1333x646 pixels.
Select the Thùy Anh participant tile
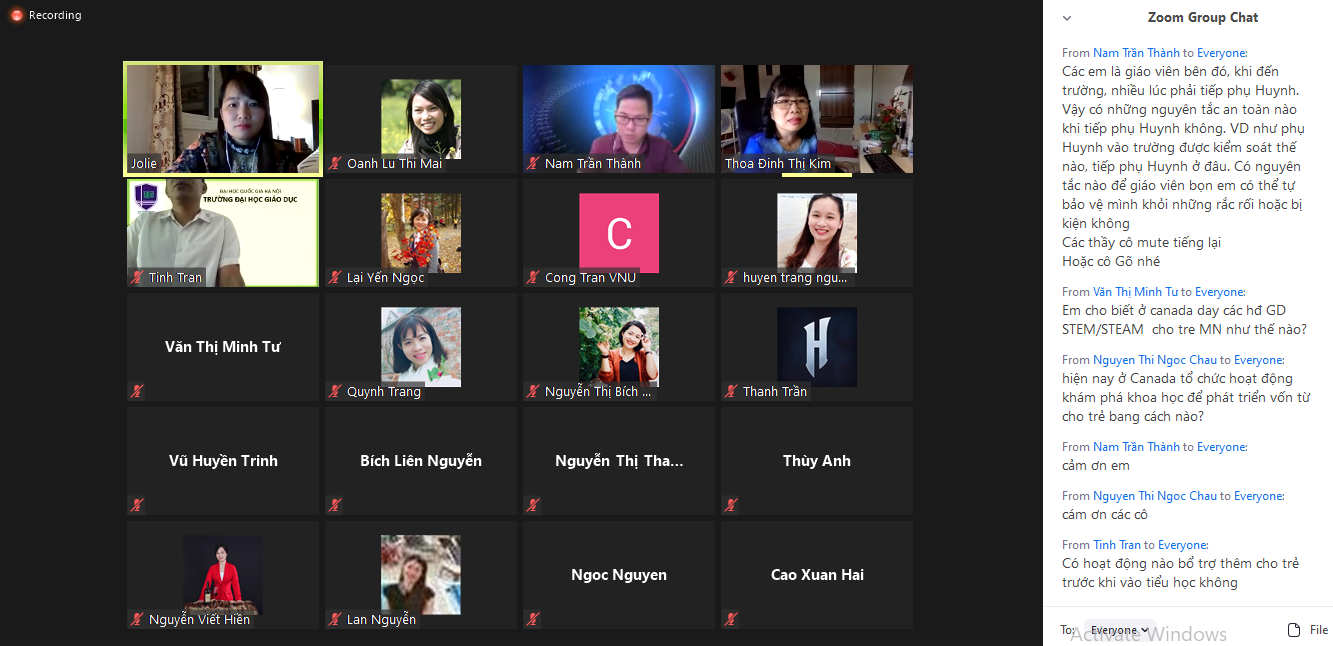[816, 461]
